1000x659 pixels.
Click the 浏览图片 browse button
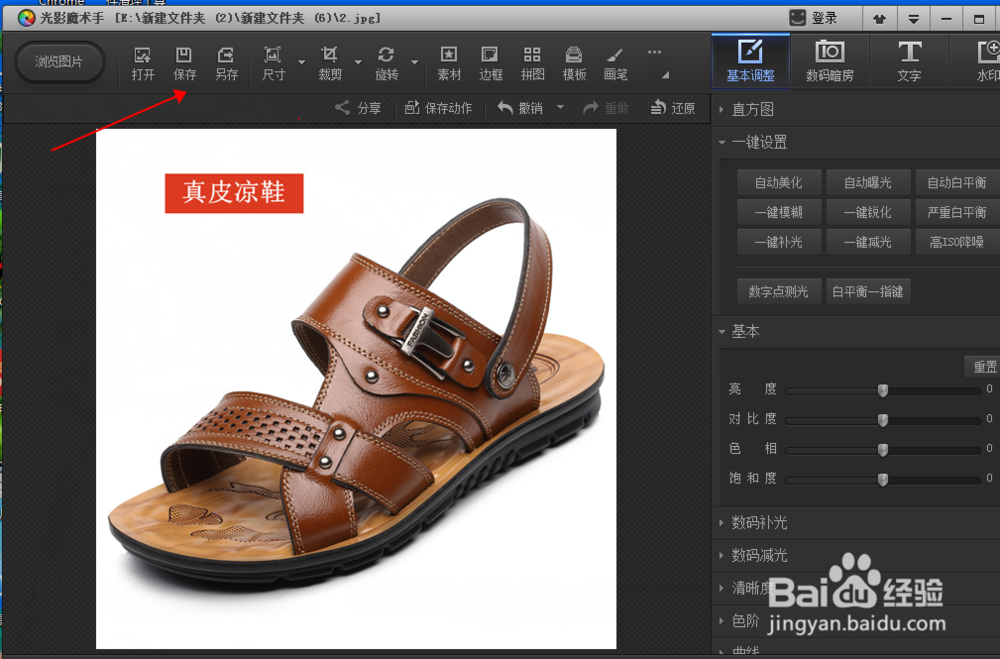[x=59, y=62]
